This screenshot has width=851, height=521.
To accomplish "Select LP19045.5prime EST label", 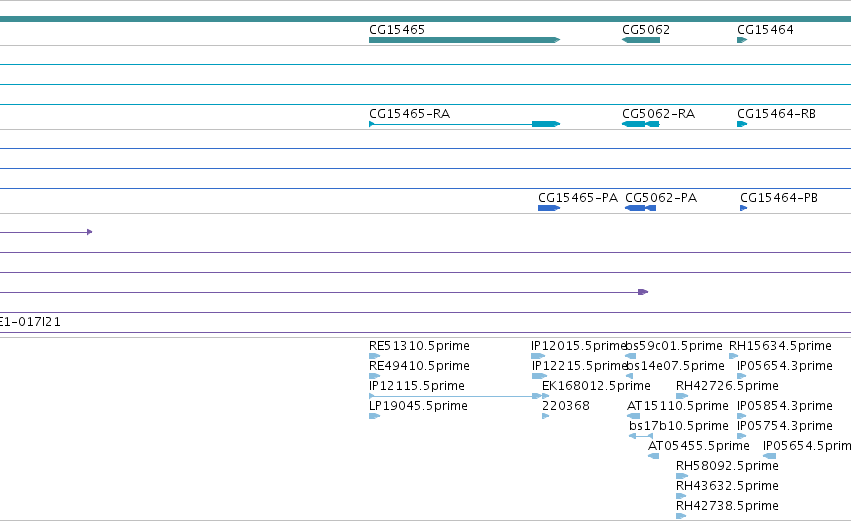I will (418, 406).
